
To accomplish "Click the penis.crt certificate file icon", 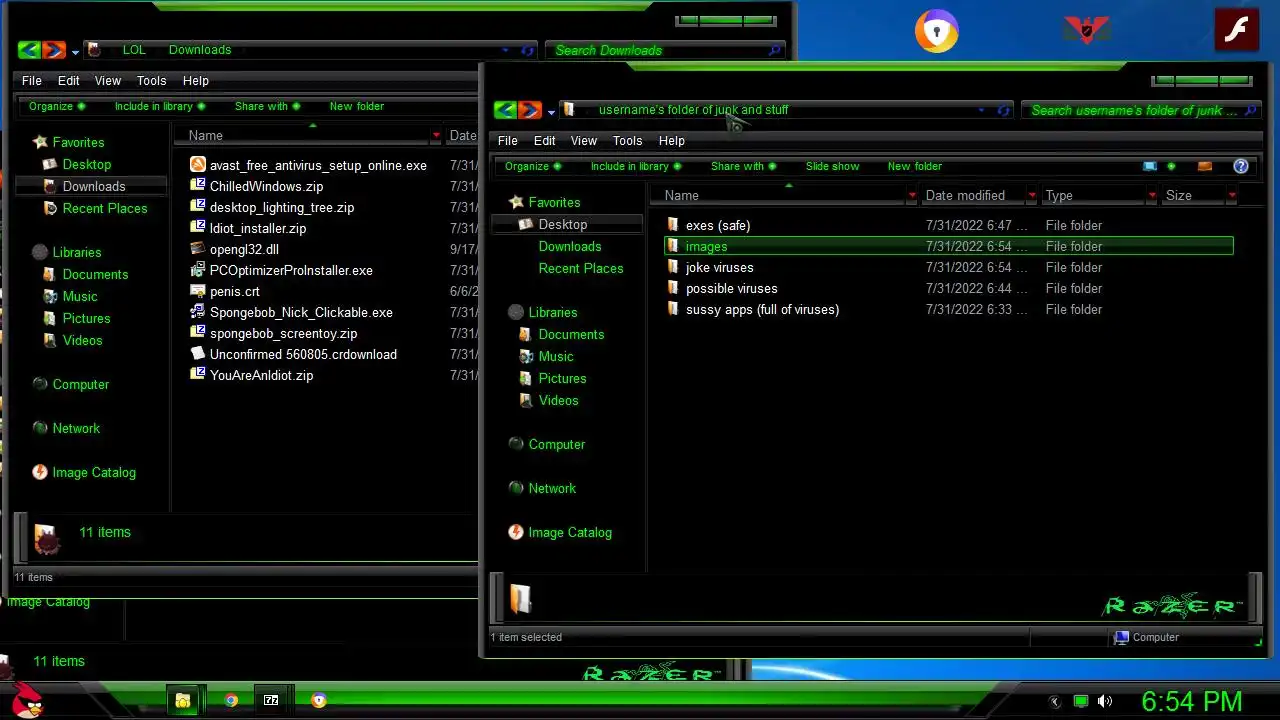I will [x=198, y=291].
